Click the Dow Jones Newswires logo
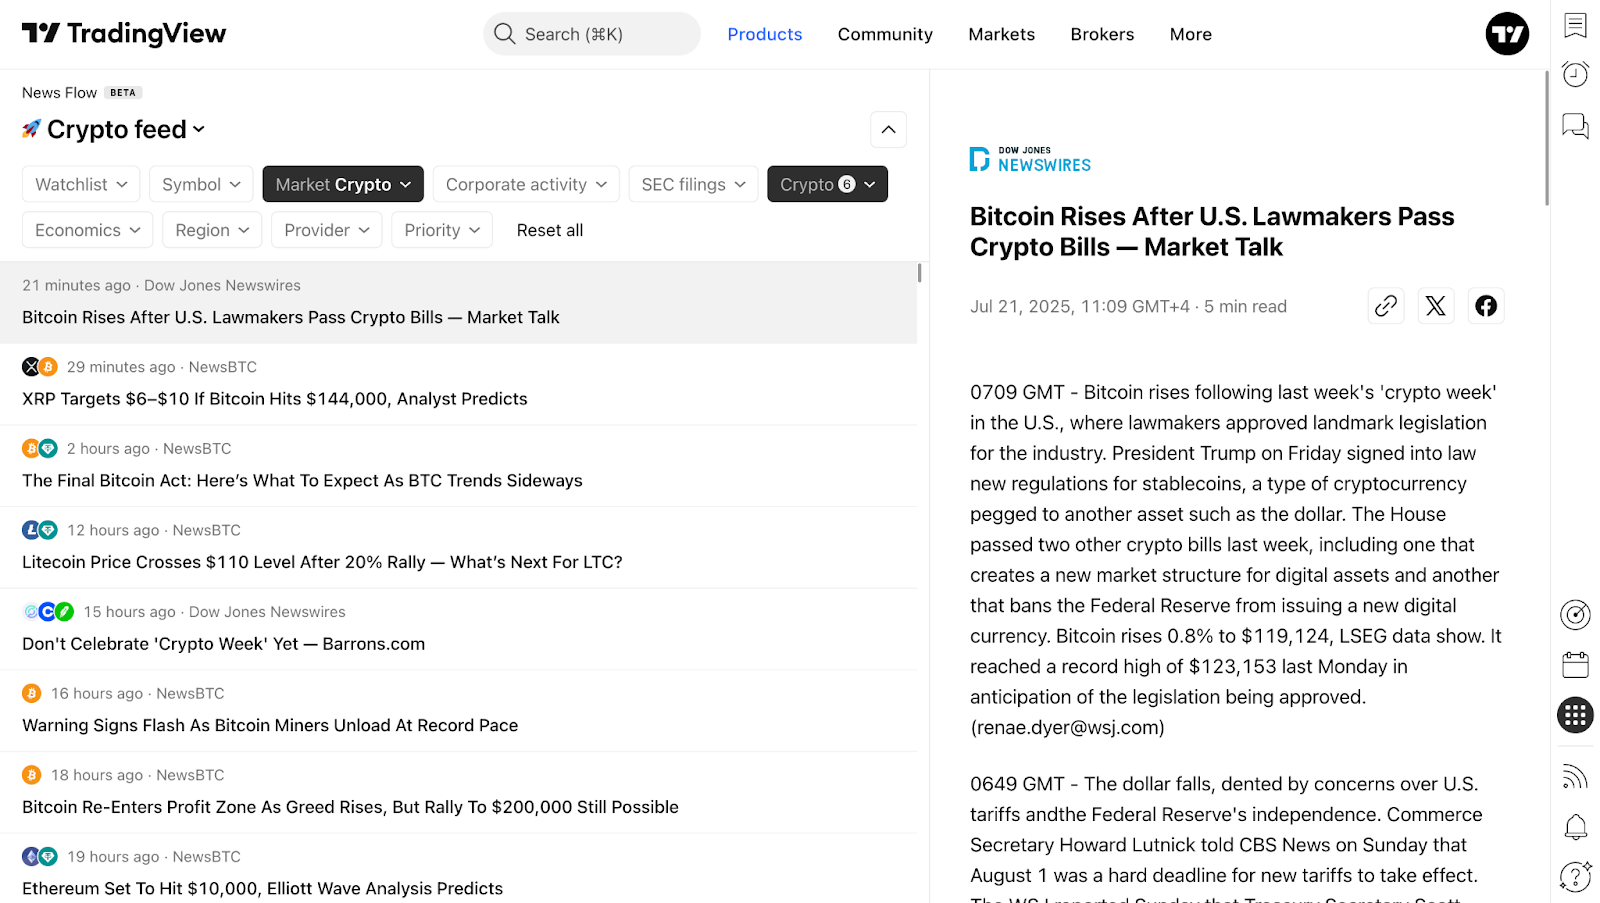 point(1030,159)
